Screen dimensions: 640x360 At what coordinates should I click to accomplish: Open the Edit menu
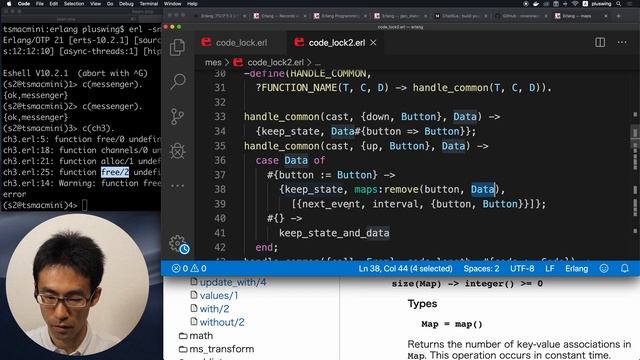tap(53, 4)
